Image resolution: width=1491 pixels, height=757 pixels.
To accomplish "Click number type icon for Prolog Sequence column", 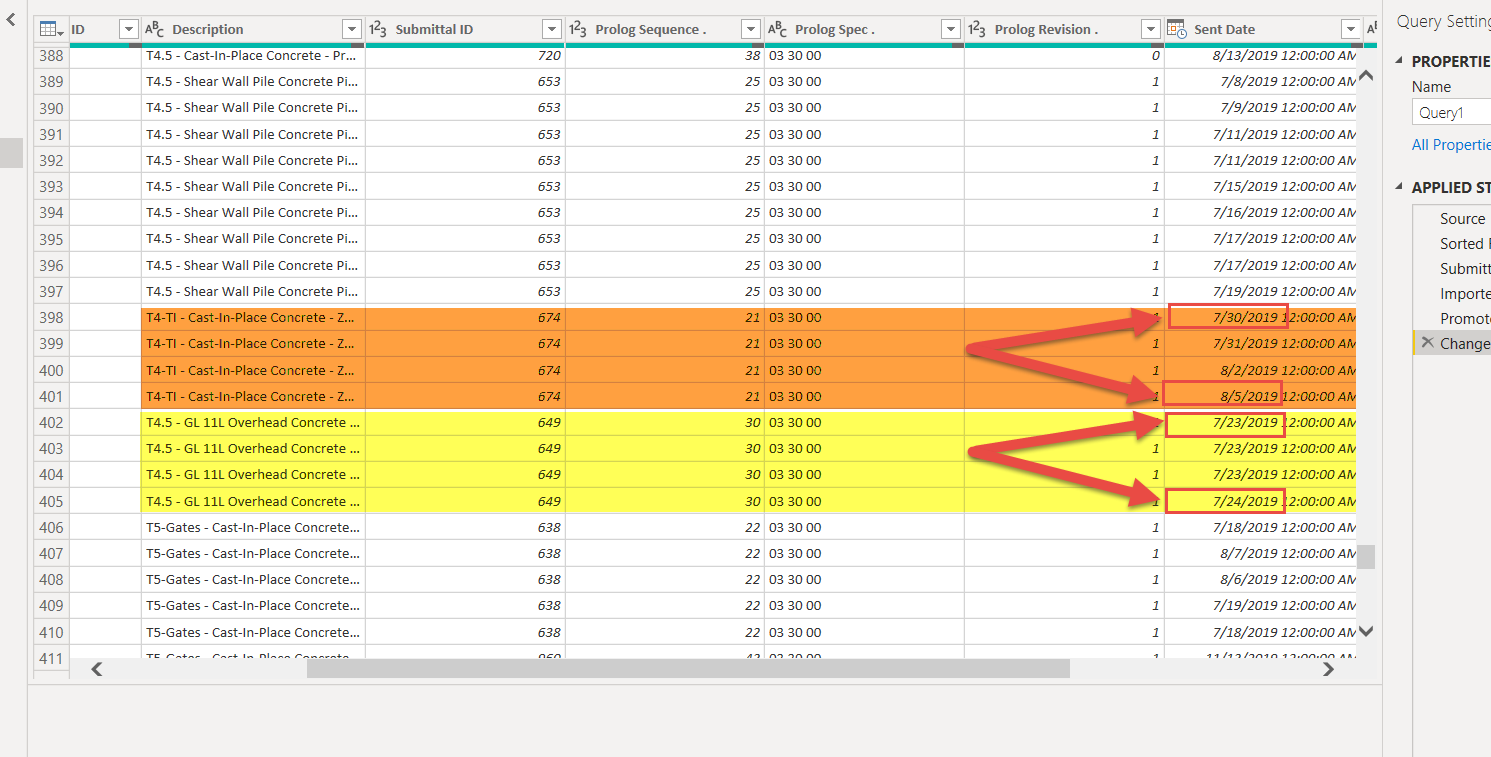I will (578, 29).
